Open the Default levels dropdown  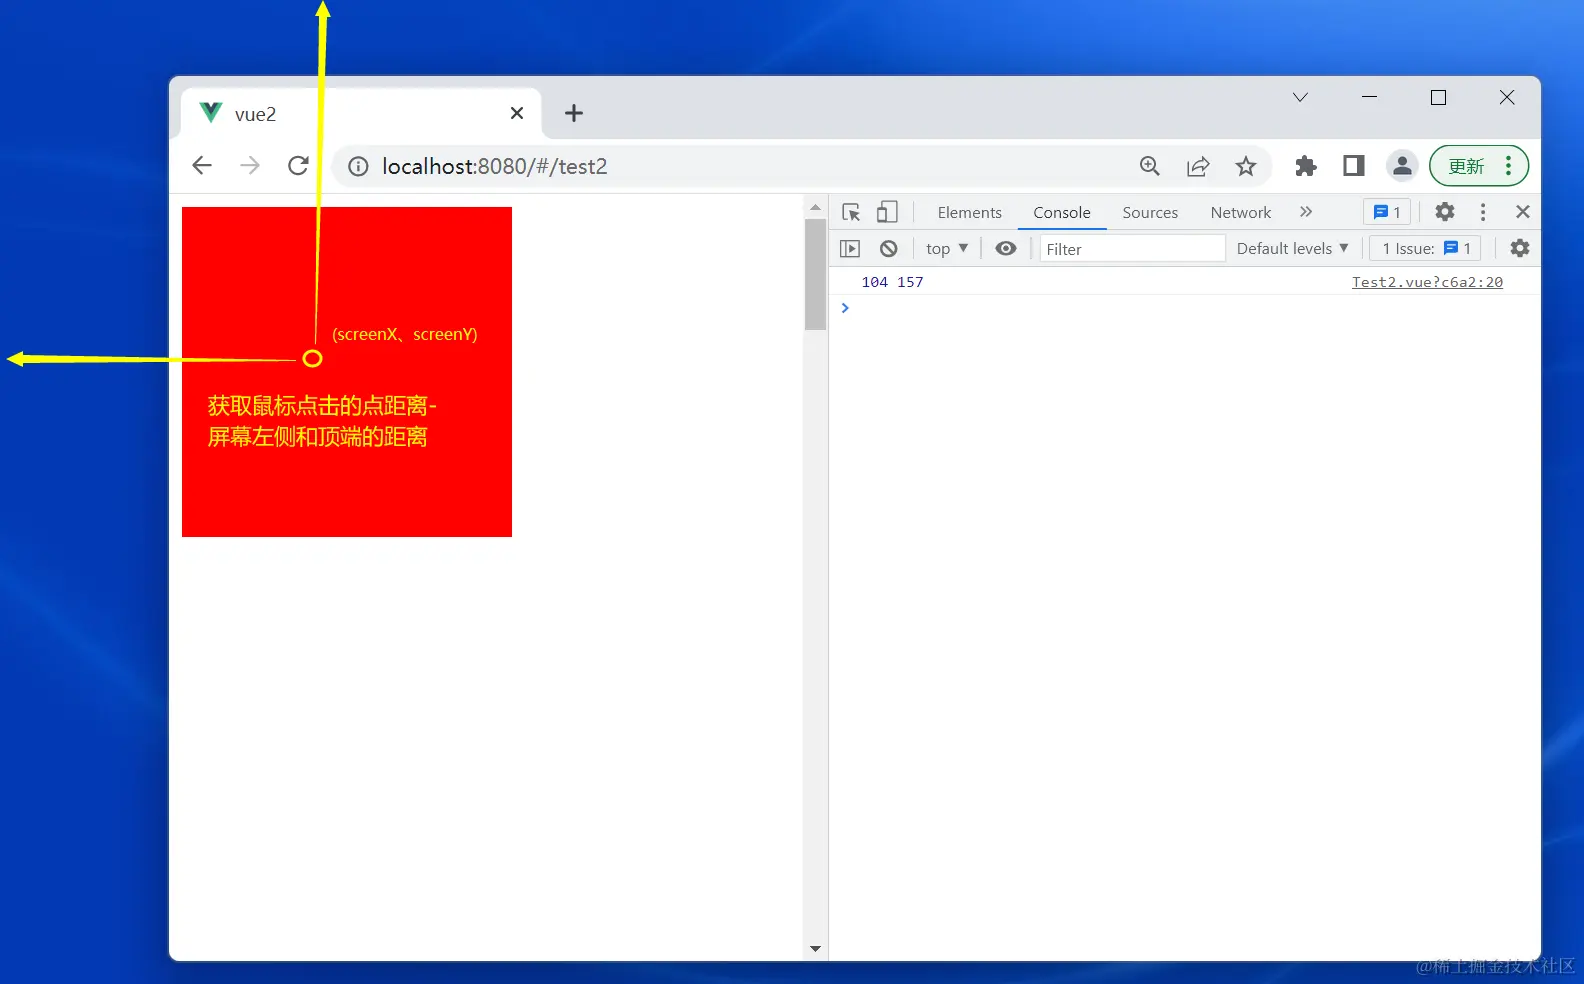pyautogui.click(x=1292, y=248)
